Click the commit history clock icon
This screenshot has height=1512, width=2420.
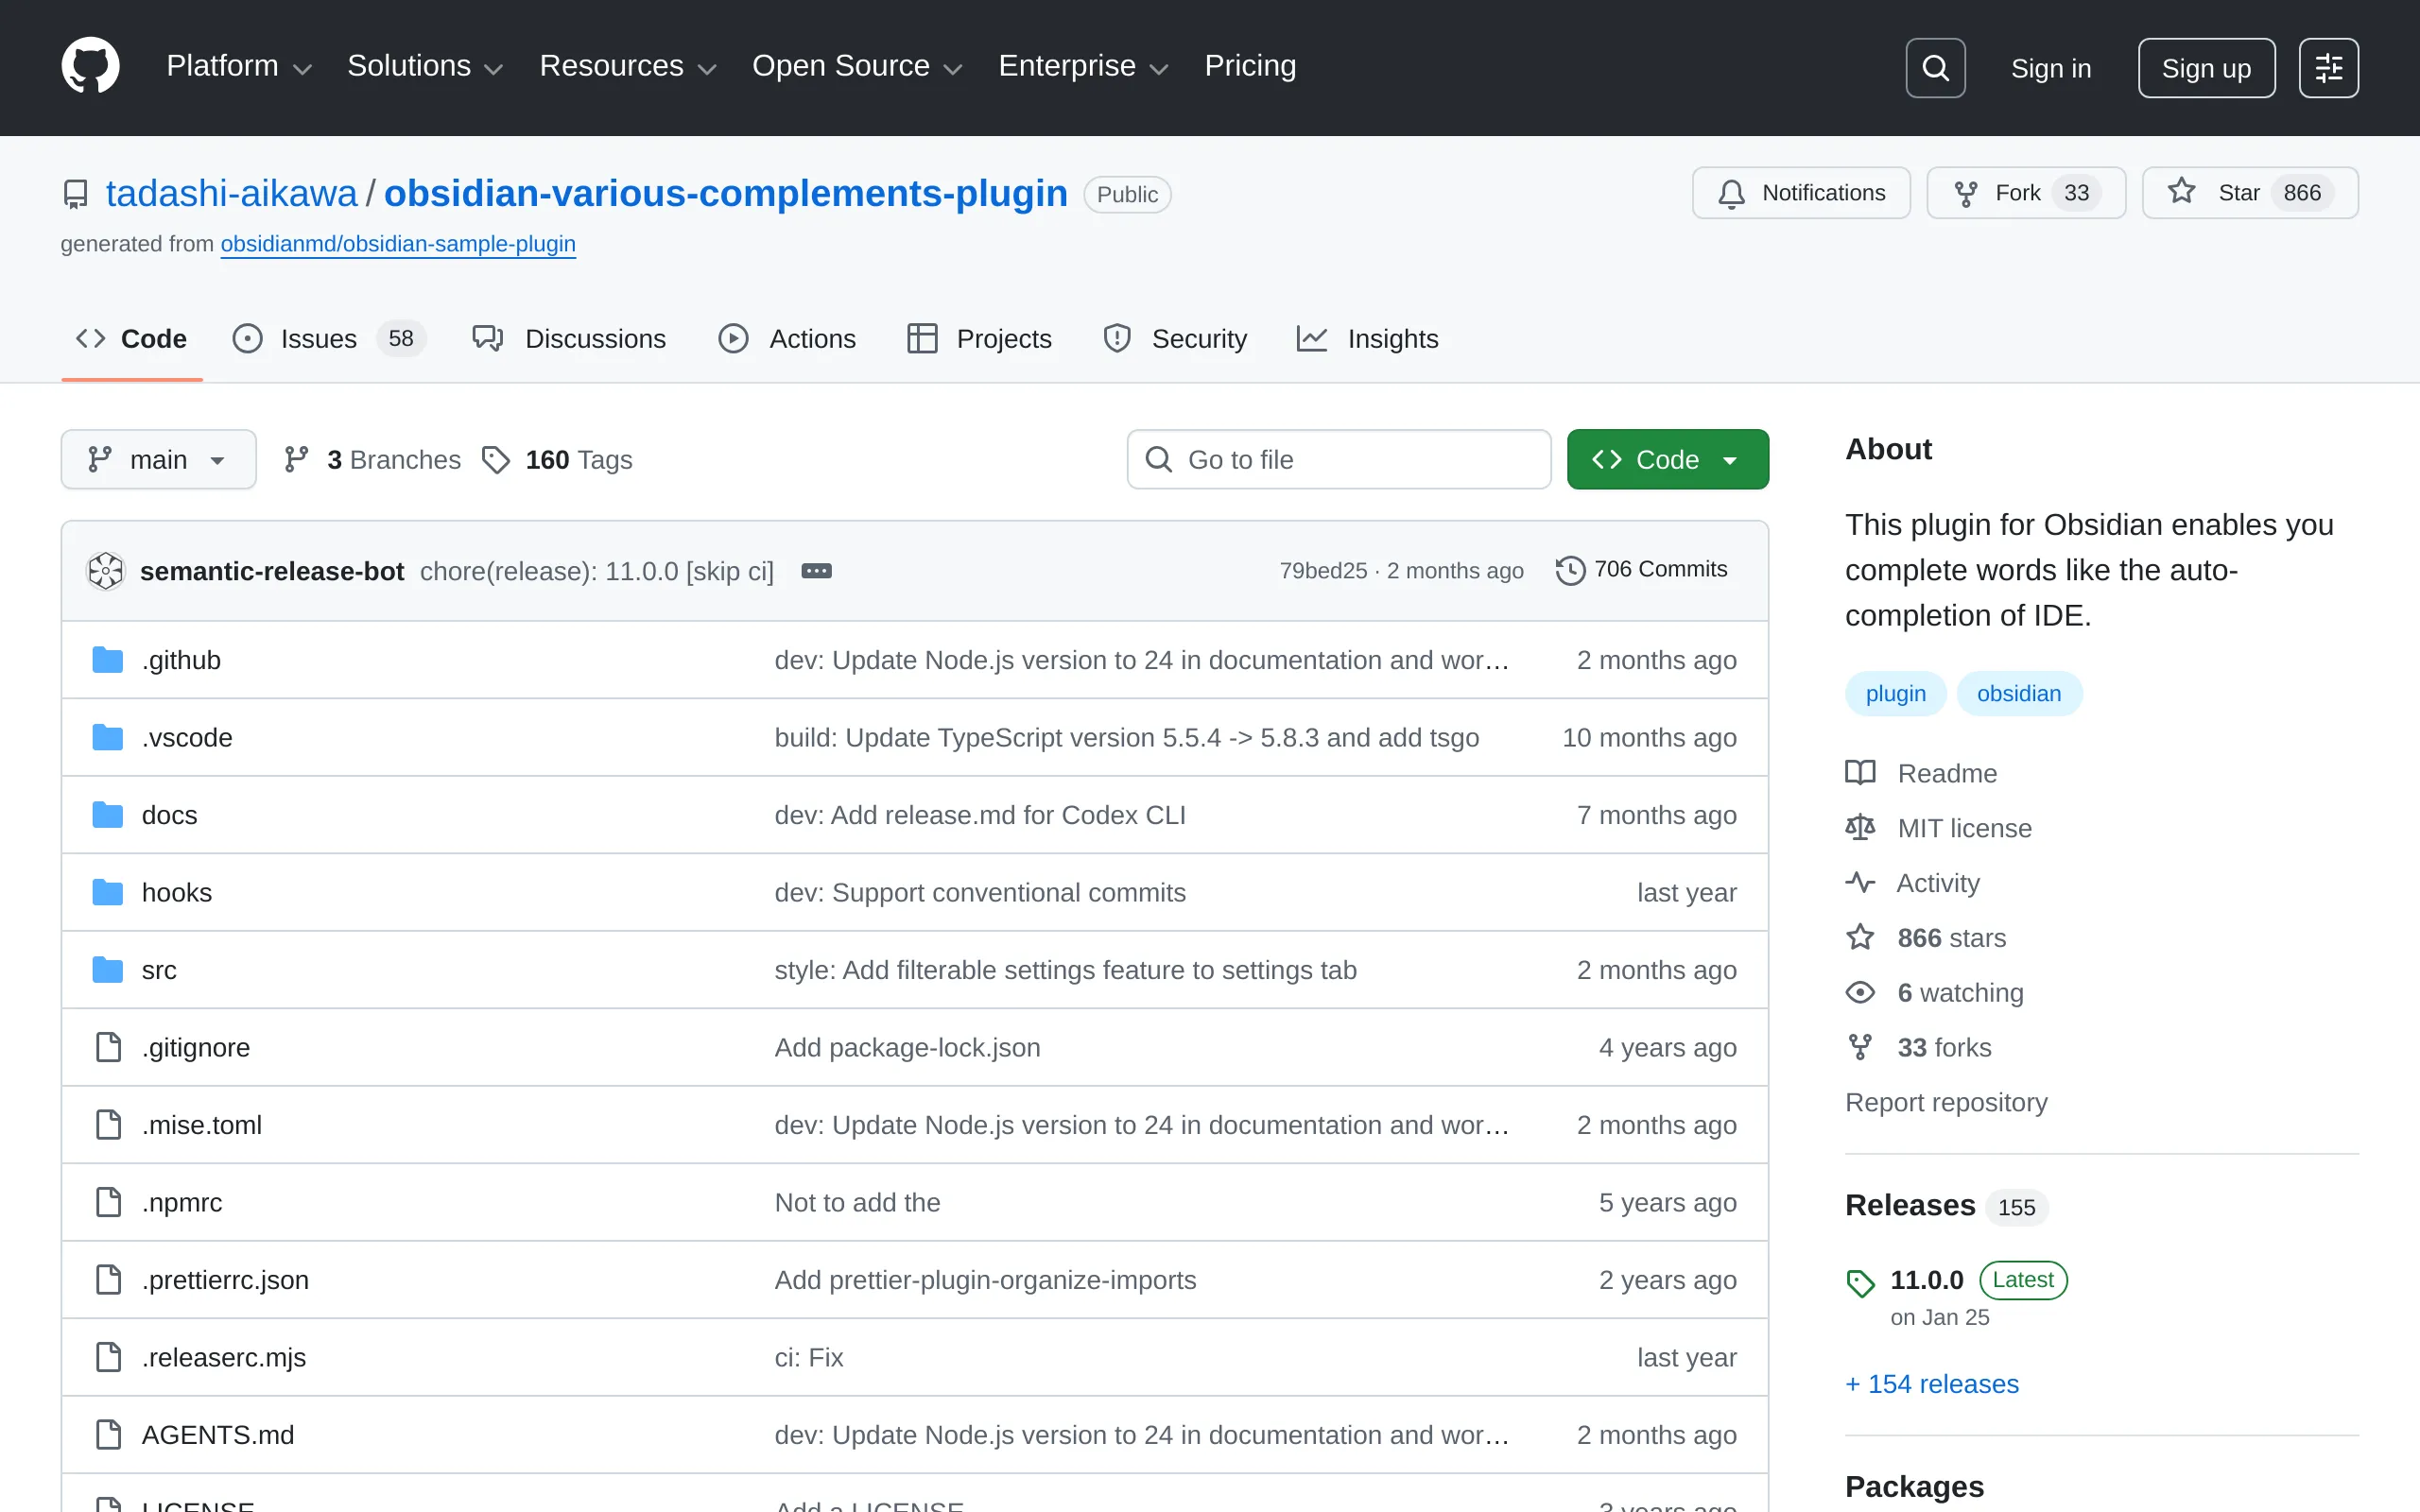[x=1570, y=570]
